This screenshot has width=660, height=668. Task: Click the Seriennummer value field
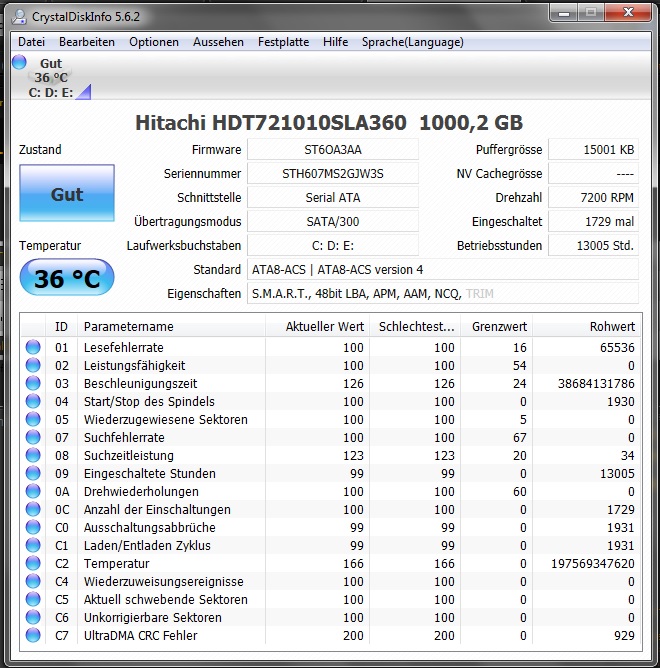tap(333, 173)
